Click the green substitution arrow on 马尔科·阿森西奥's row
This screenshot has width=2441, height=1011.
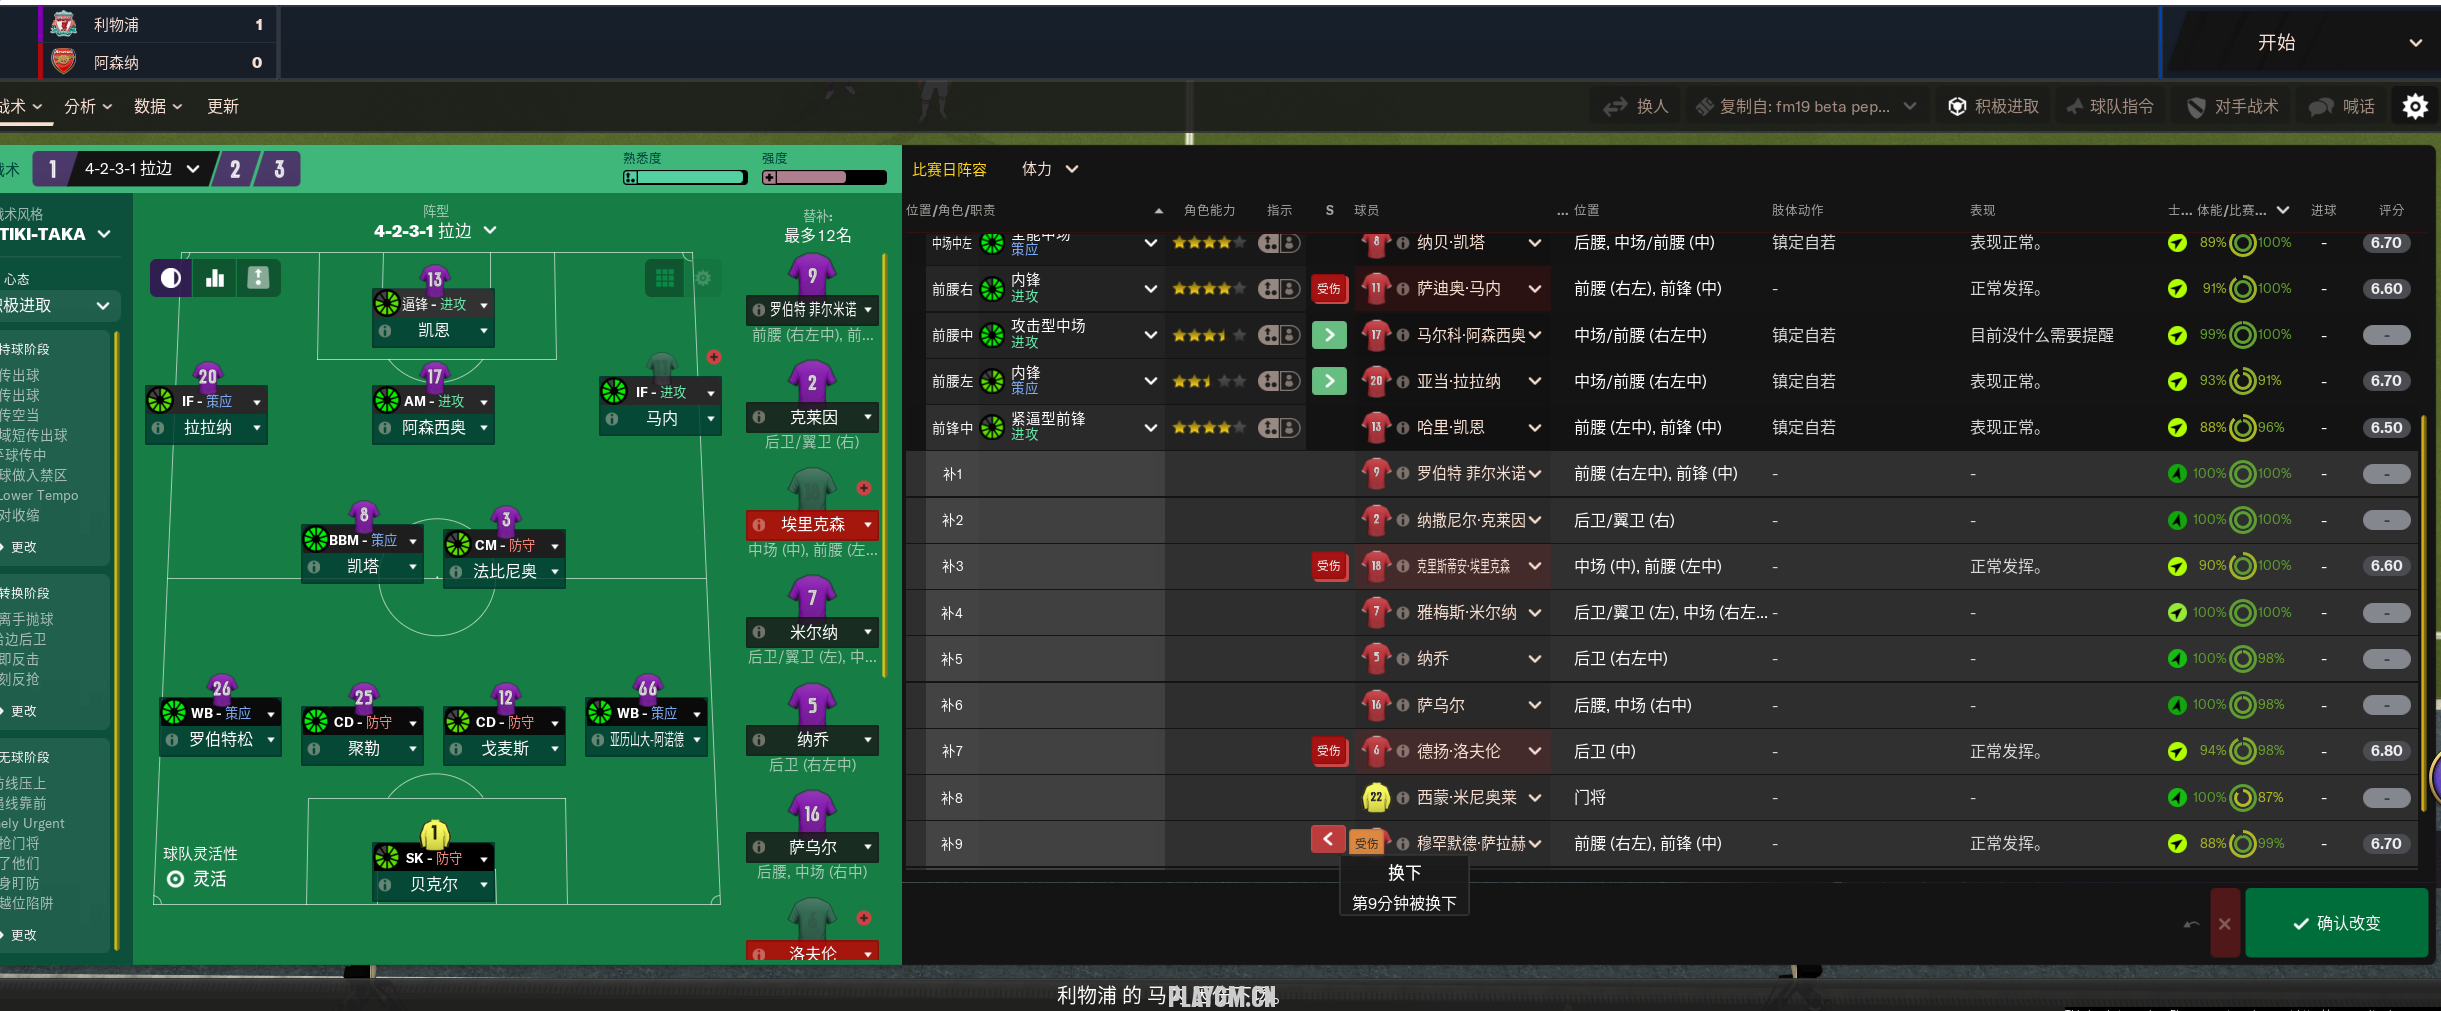(x=1328, y=335)
